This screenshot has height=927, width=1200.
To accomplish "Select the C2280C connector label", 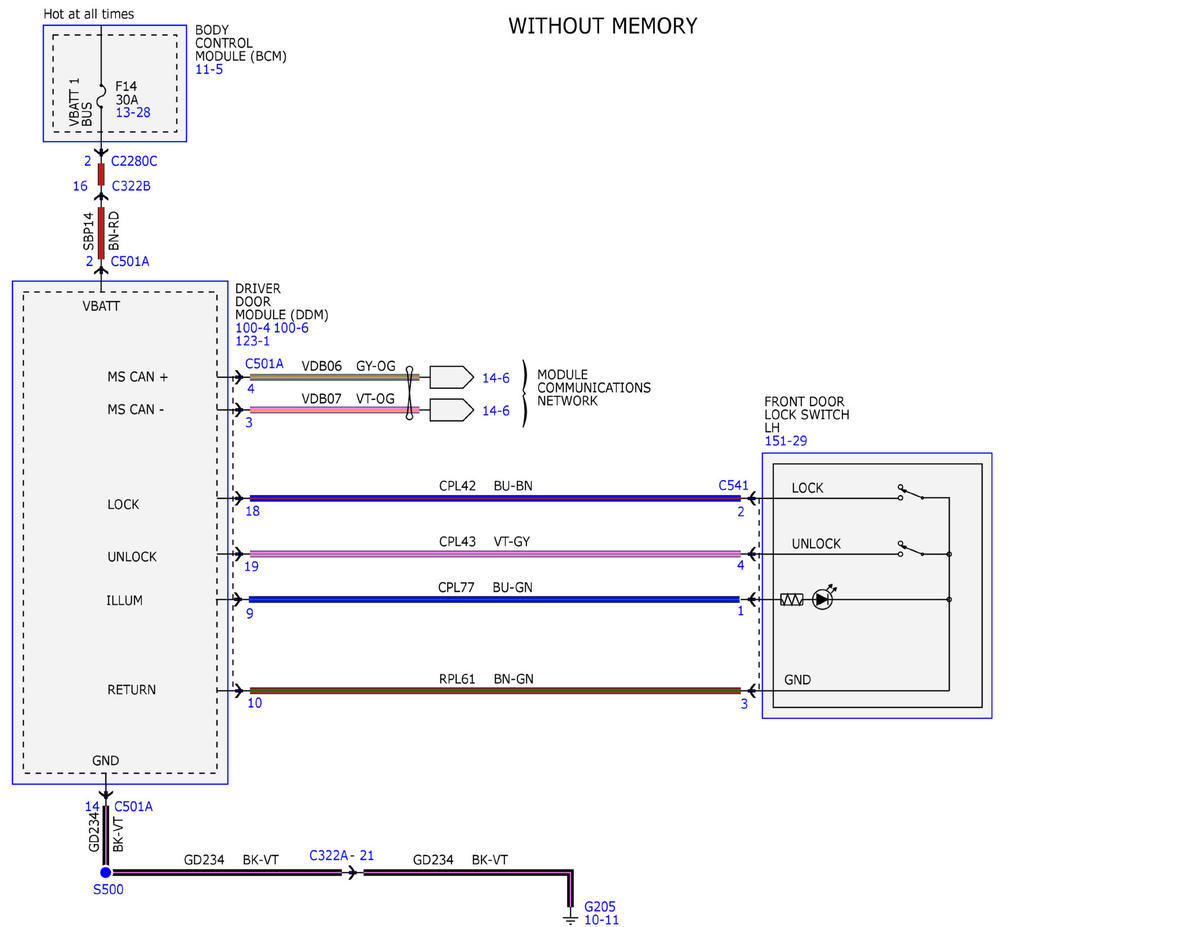I will [x=134, y=160].
